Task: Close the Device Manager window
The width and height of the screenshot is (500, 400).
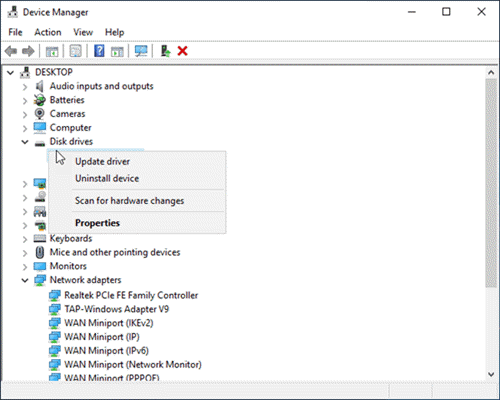Action: (481, 12)
